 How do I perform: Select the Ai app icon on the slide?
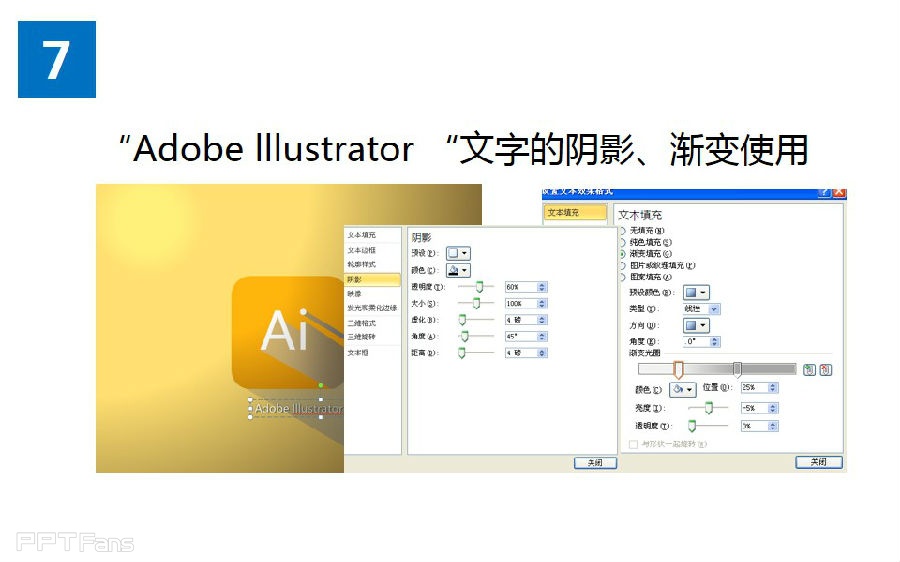(287, 333)
